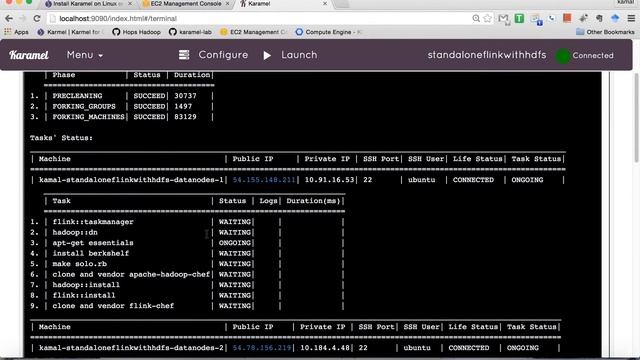Click duration value 83129
640x360 pixels.
point(185,117)
